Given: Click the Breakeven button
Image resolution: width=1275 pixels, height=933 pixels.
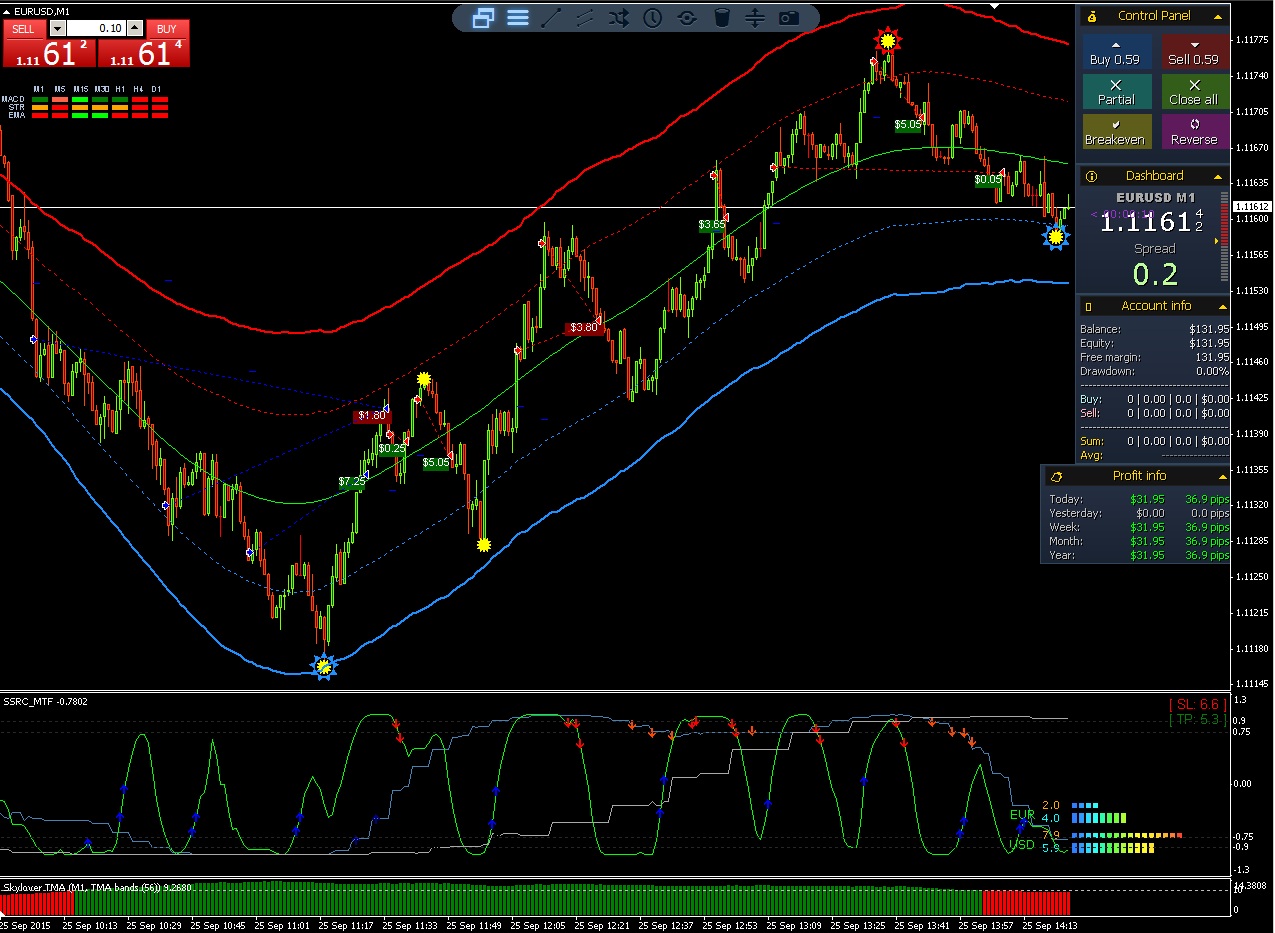Looking at the screenshot, I should tap(1115, 132).
